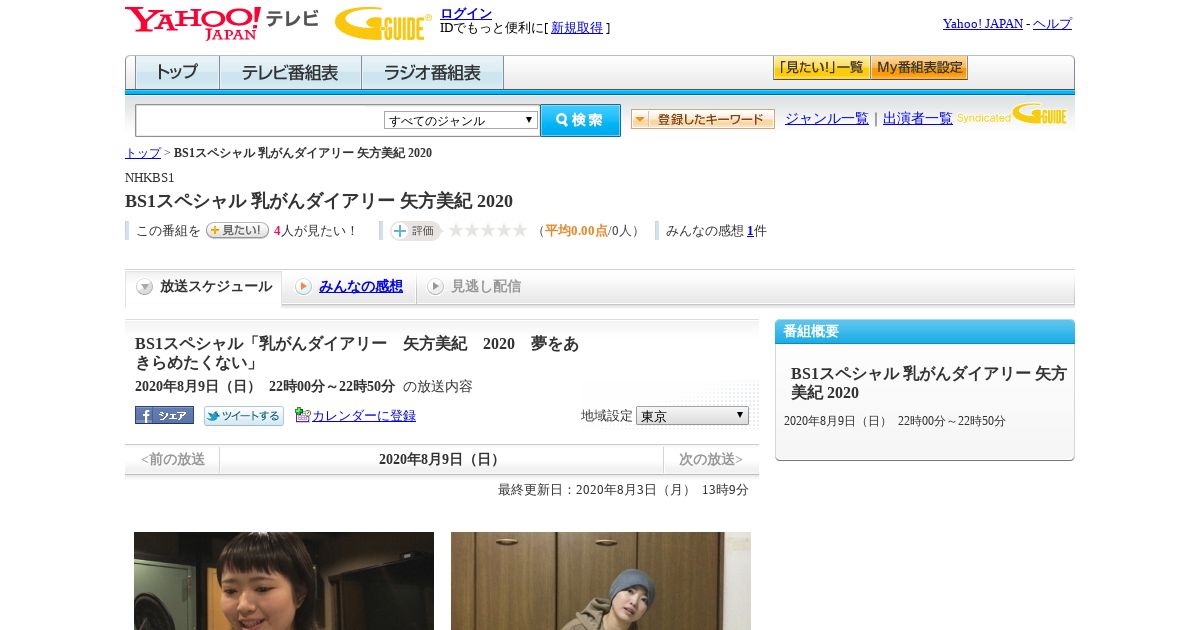Image resolution: width=1200 pixels, height=630 pixels.
Task: Open the 「見たい!」一覧 button
Action: (821, 68)
